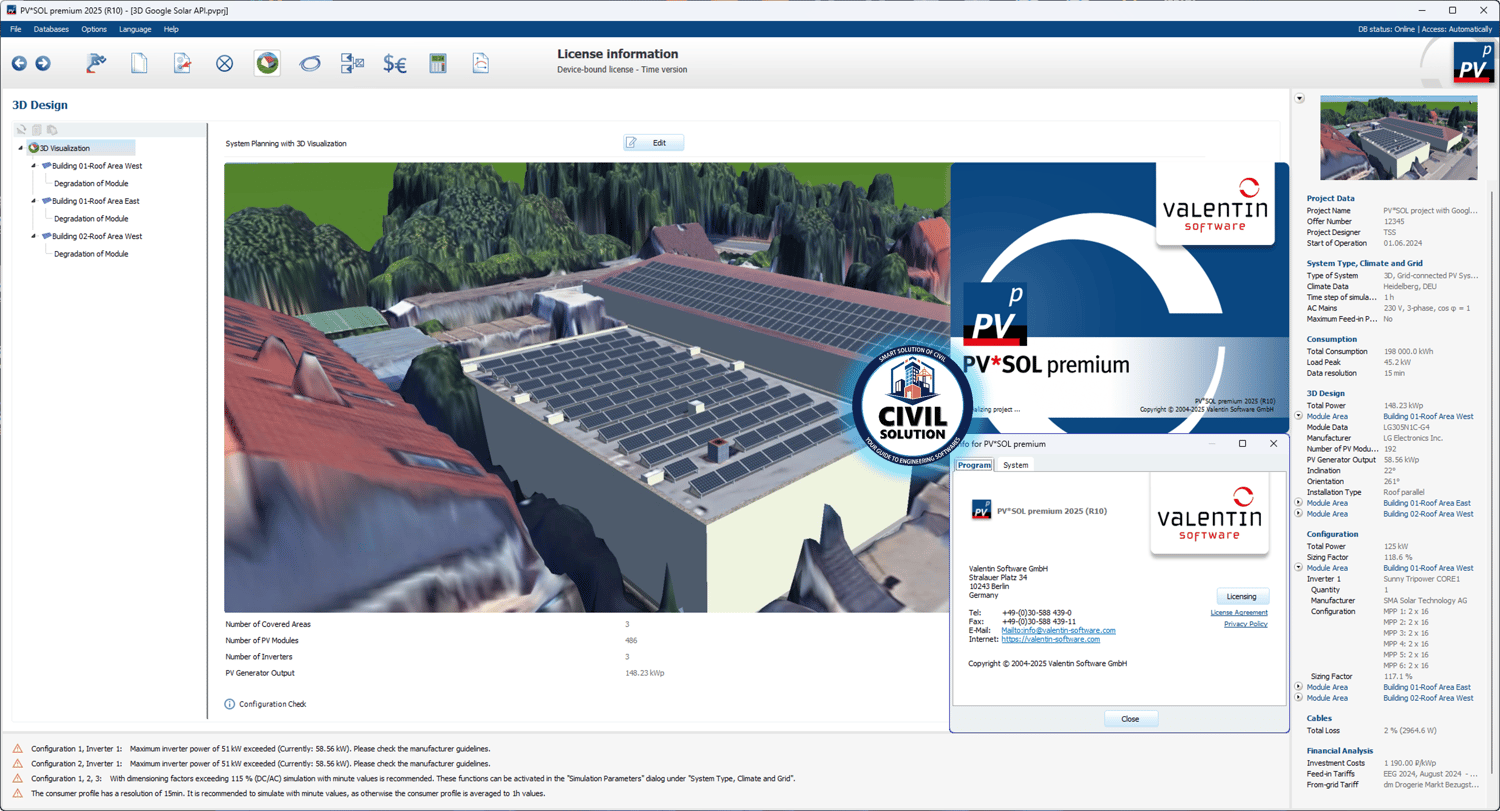Open the running-figure Welcome icon in toolbar
Image resolution: width=1500 pixels, height=811 pixels.
pos(96,64)
